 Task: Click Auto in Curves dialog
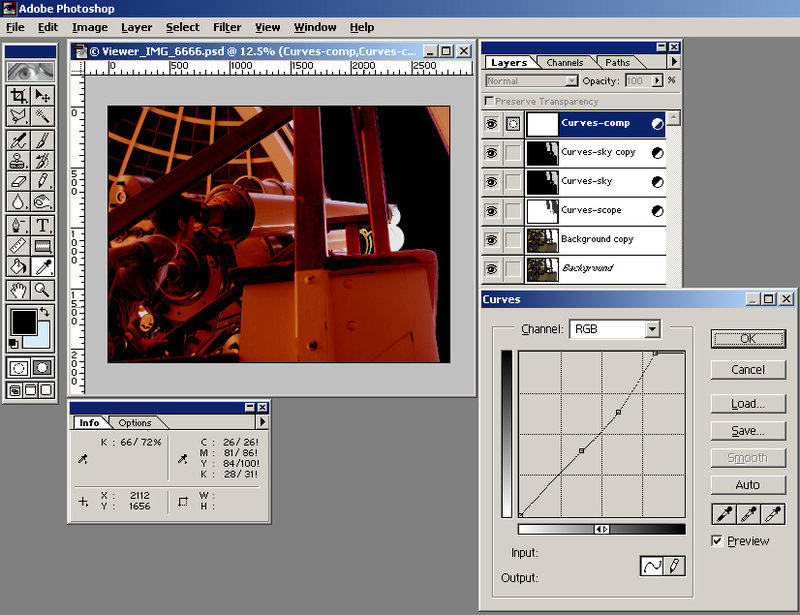[748, 485]
